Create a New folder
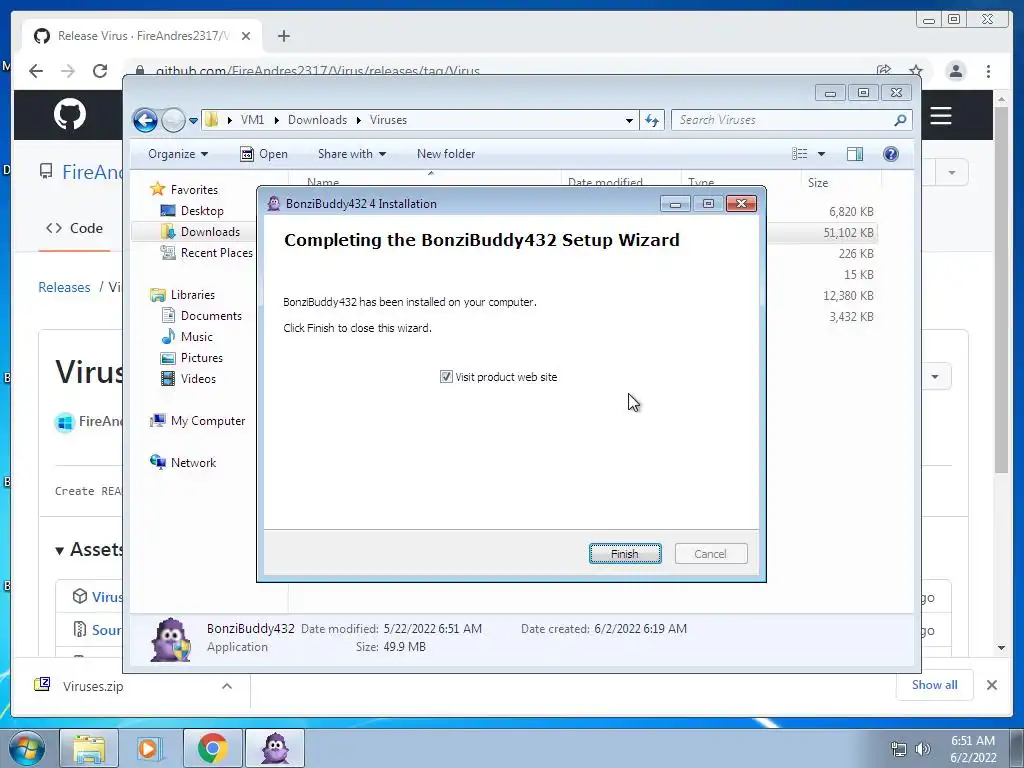The width and height of the screenshot is (1024, 768). tap(446, 153)
